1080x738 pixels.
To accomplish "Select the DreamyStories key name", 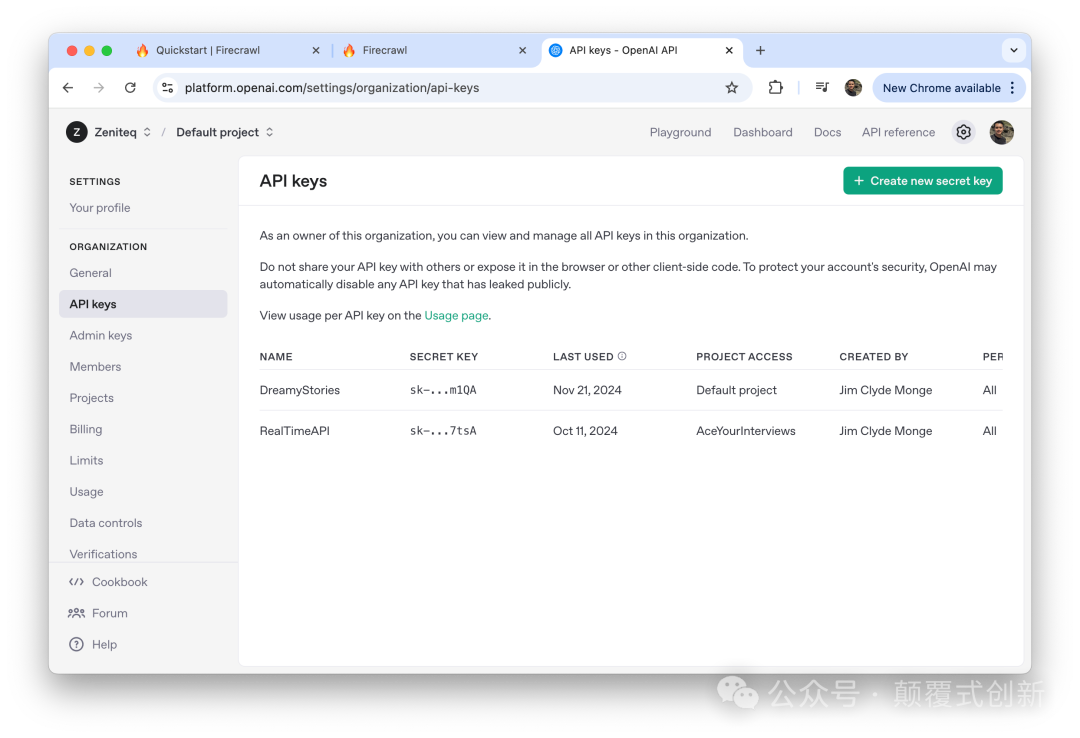I will click(300, 390).
